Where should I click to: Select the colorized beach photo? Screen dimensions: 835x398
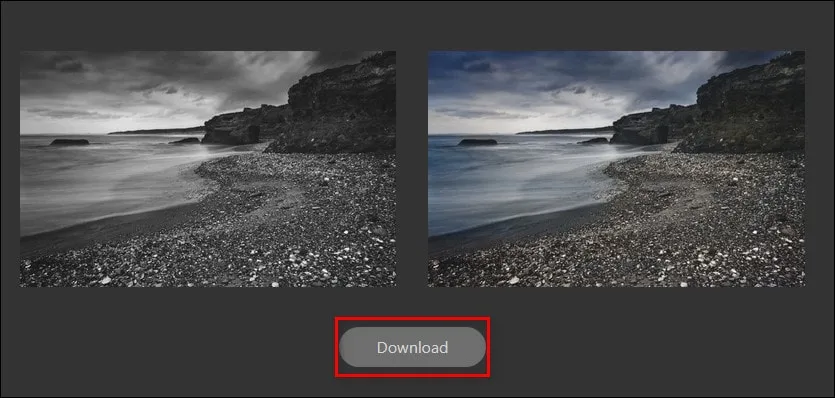(x=616, y=169)
